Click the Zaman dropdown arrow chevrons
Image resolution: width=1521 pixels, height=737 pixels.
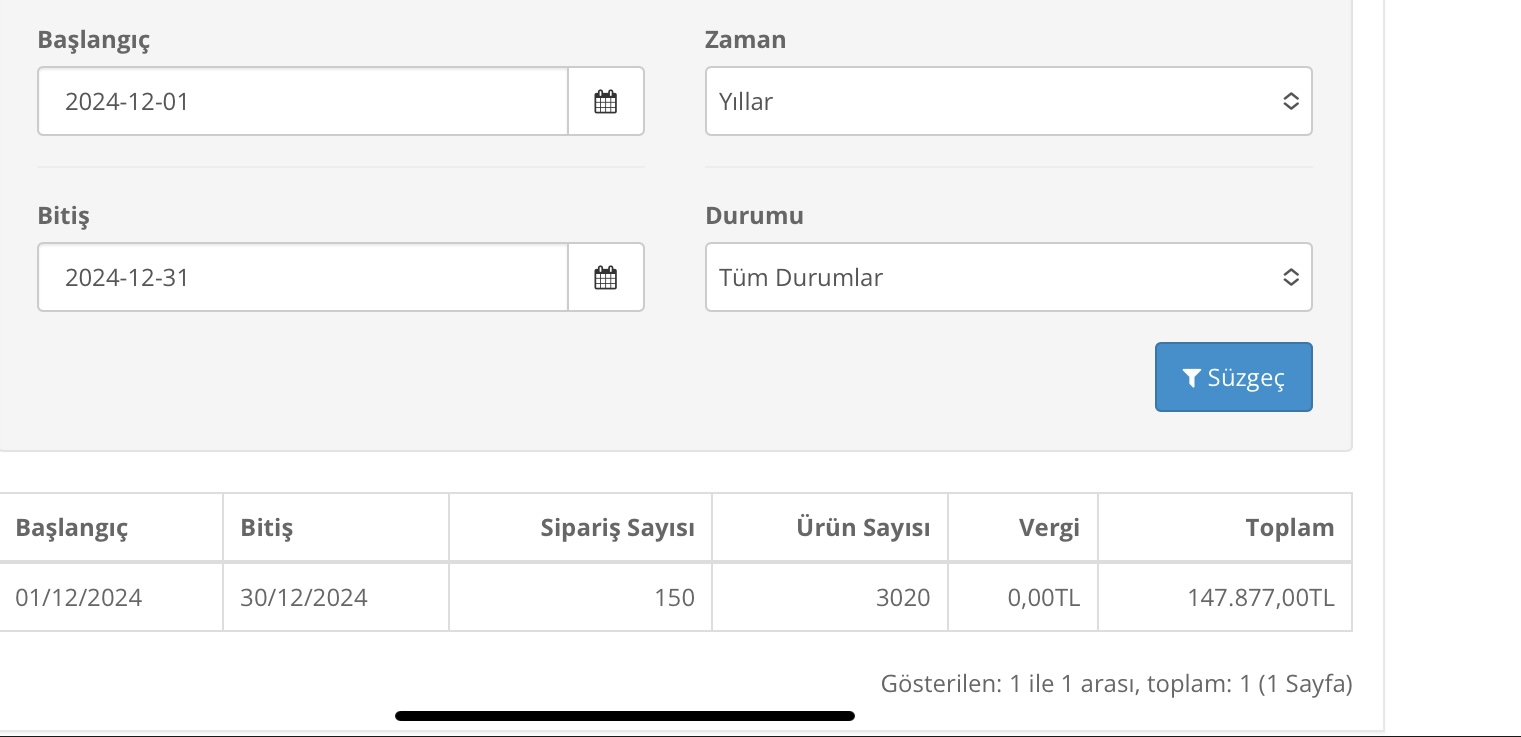(x=1291, y=101)
